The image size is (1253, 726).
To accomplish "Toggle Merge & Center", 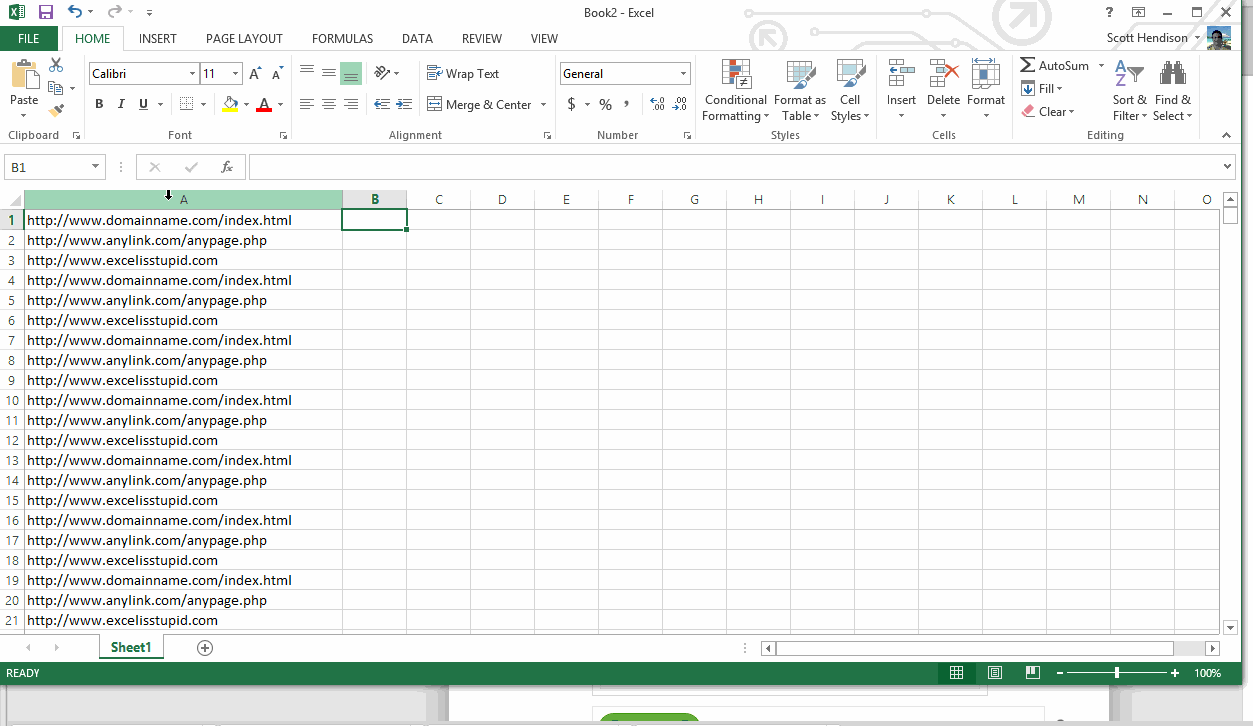I will click(480, 104).
